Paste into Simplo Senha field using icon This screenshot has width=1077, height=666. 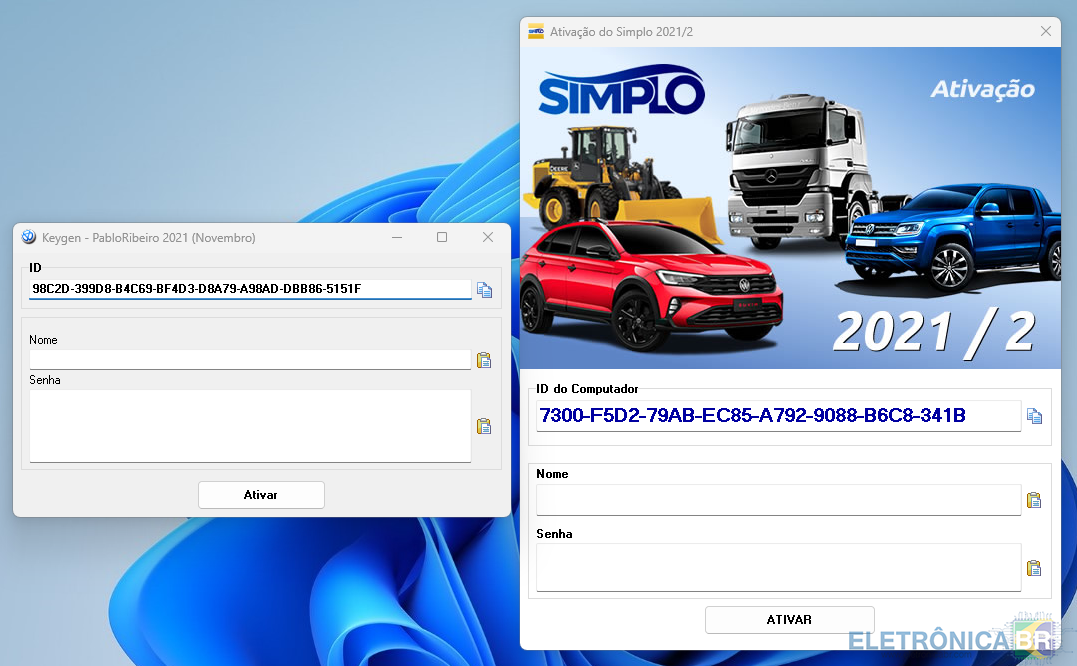pos(1034,568)
